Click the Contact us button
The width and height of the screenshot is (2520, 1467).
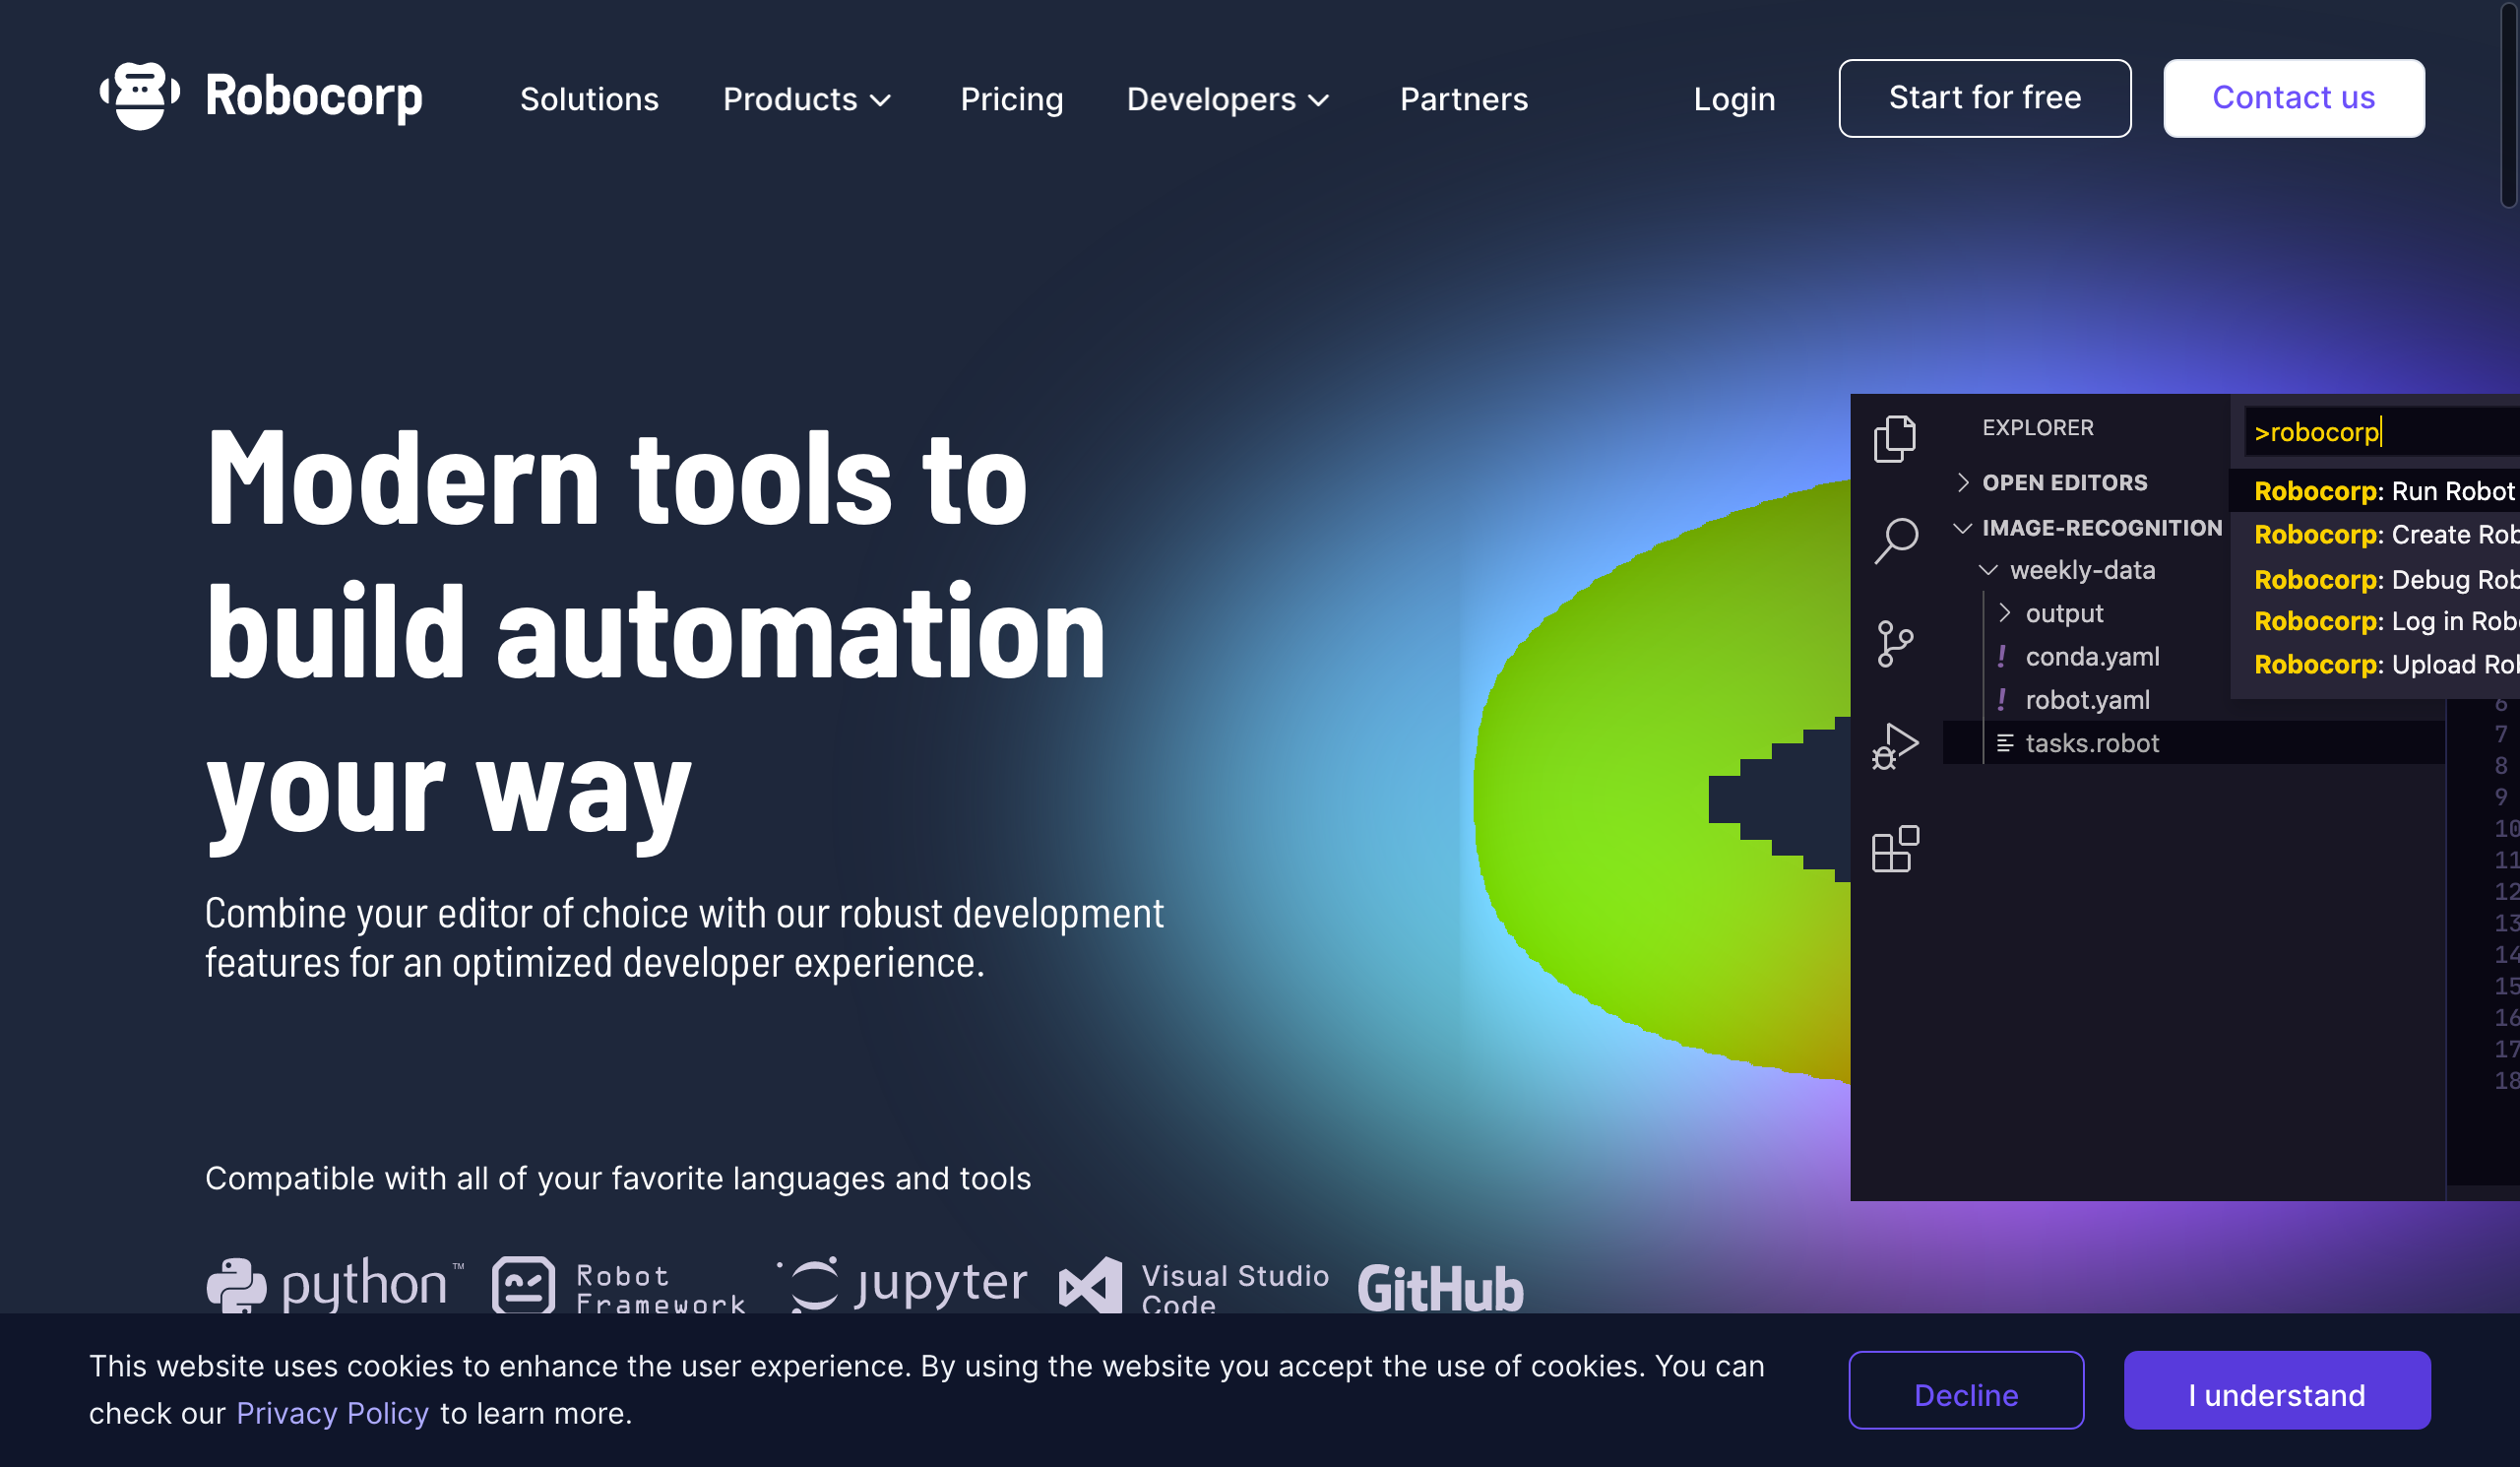[2293, 98]
